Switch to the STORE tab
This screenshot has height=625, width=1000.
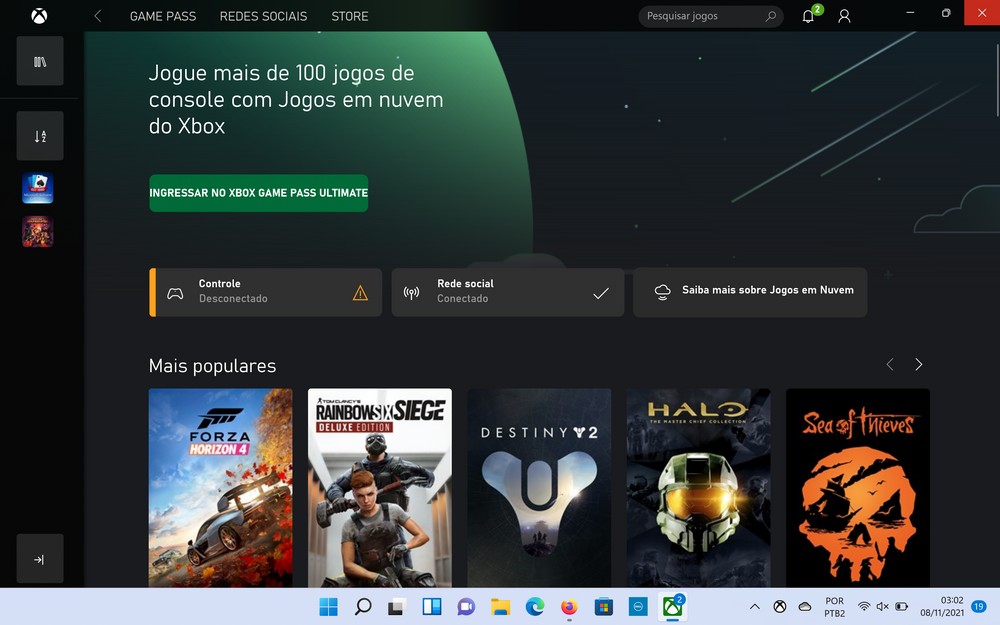click(x=349, y=16)
